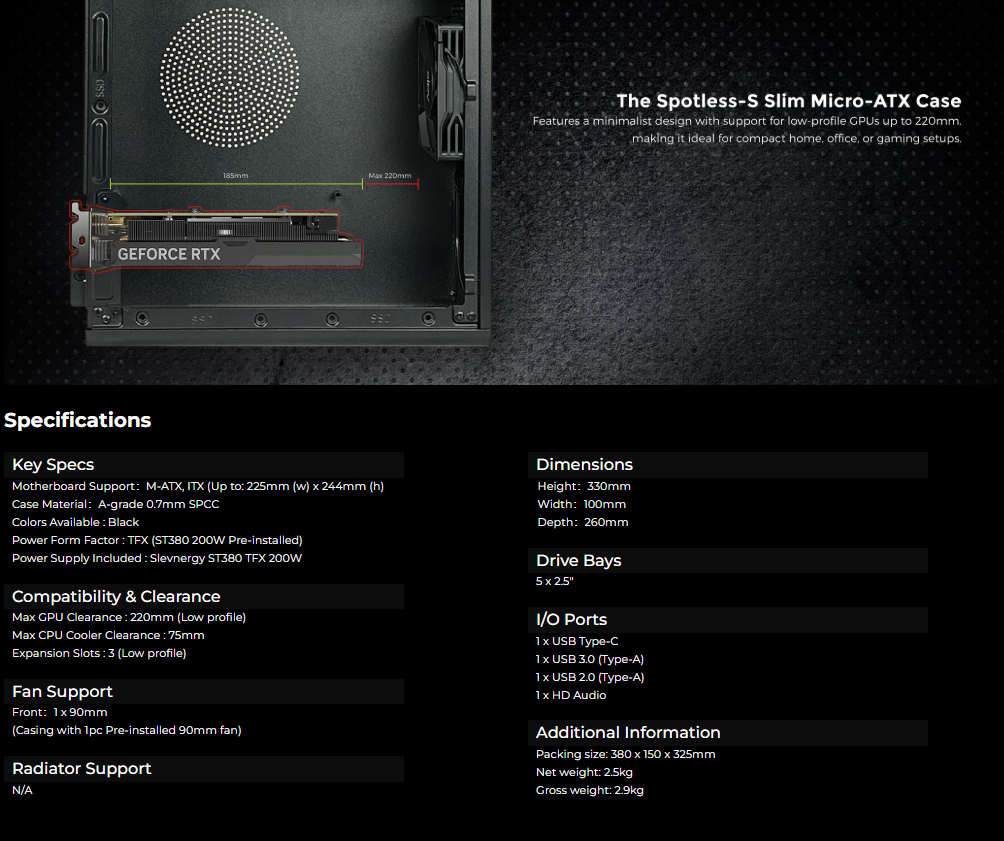Select the Dimensions section header
Screen dimensions: 1004x841
584,464
